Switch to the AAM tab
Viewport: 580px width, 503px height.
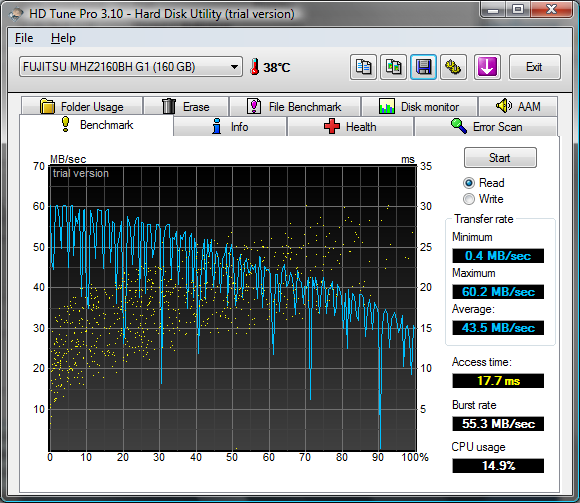tap(518, 107)
